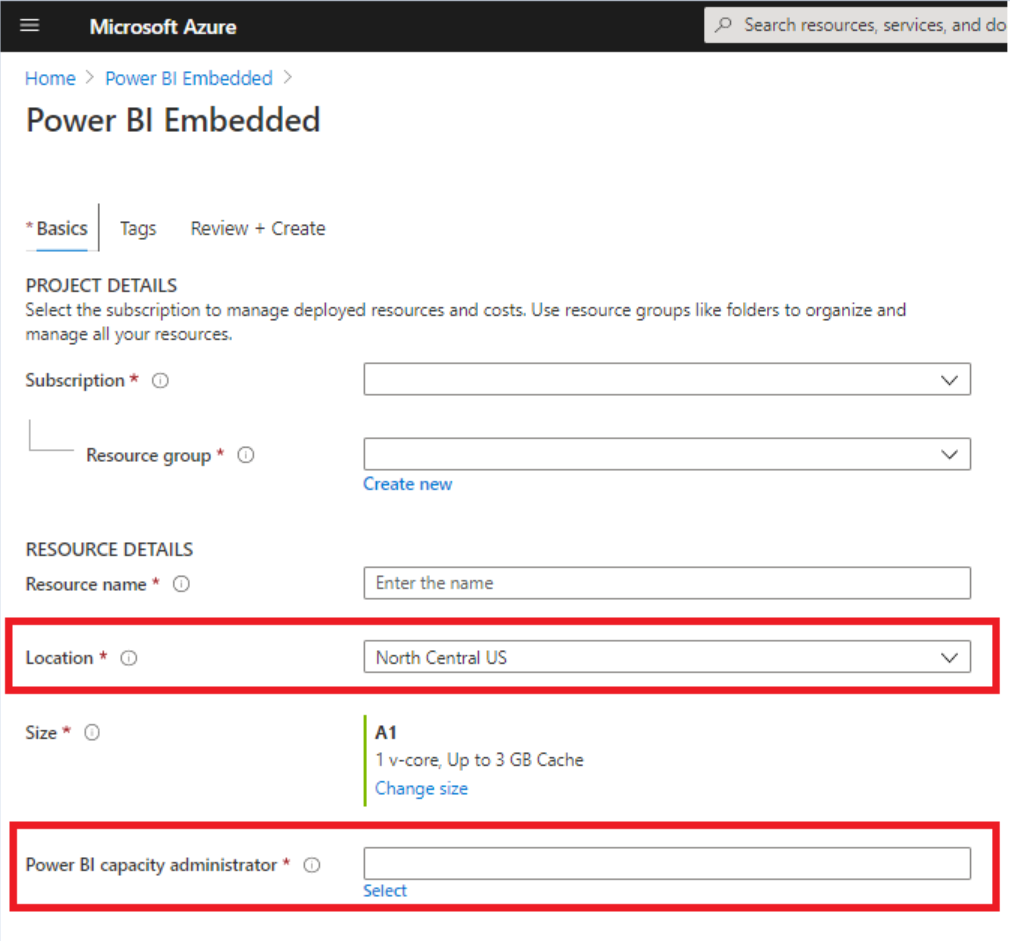Show info tooltip for Subscription
1010x941 pixels.
click(x=160, y=381)
